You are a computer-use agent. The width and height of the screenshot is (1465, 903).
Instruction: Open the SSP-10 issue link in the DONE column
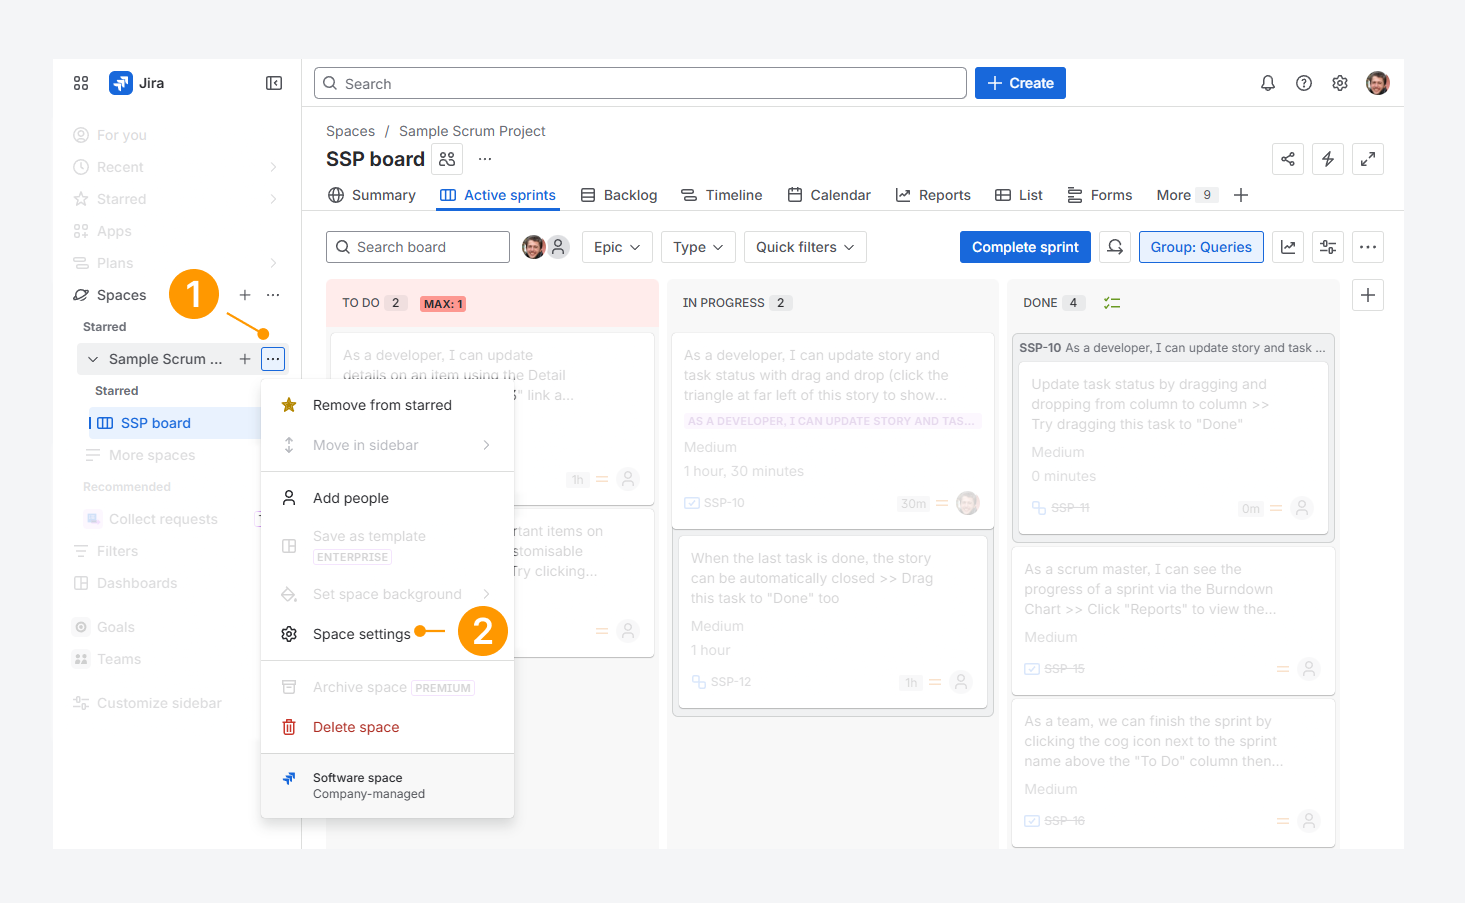(1040, 348)
